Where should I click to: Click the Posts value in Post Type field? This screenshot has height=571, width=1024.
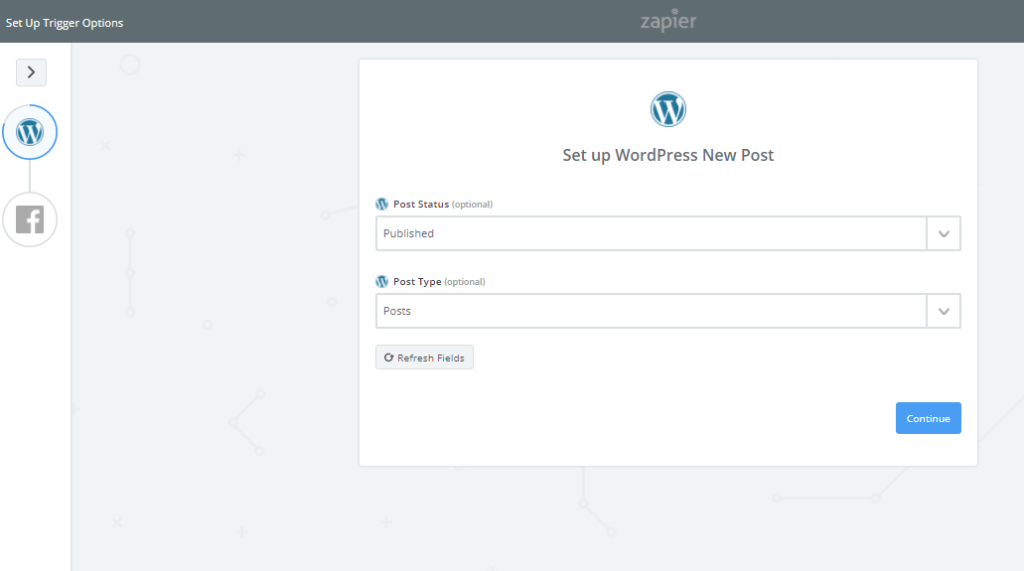tap(397, 311)
